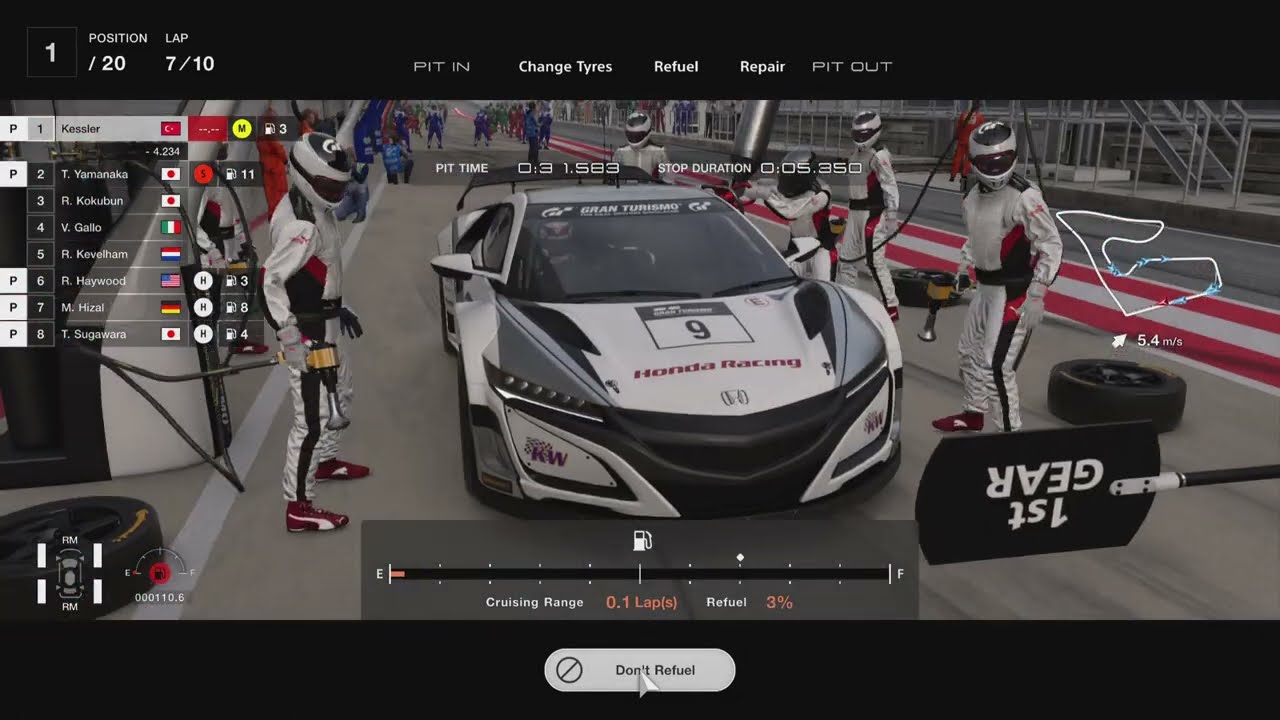1280x720 pixels.
Task: Click the white H tyre icon for R. Haywood
Action: tap(203, 281)
